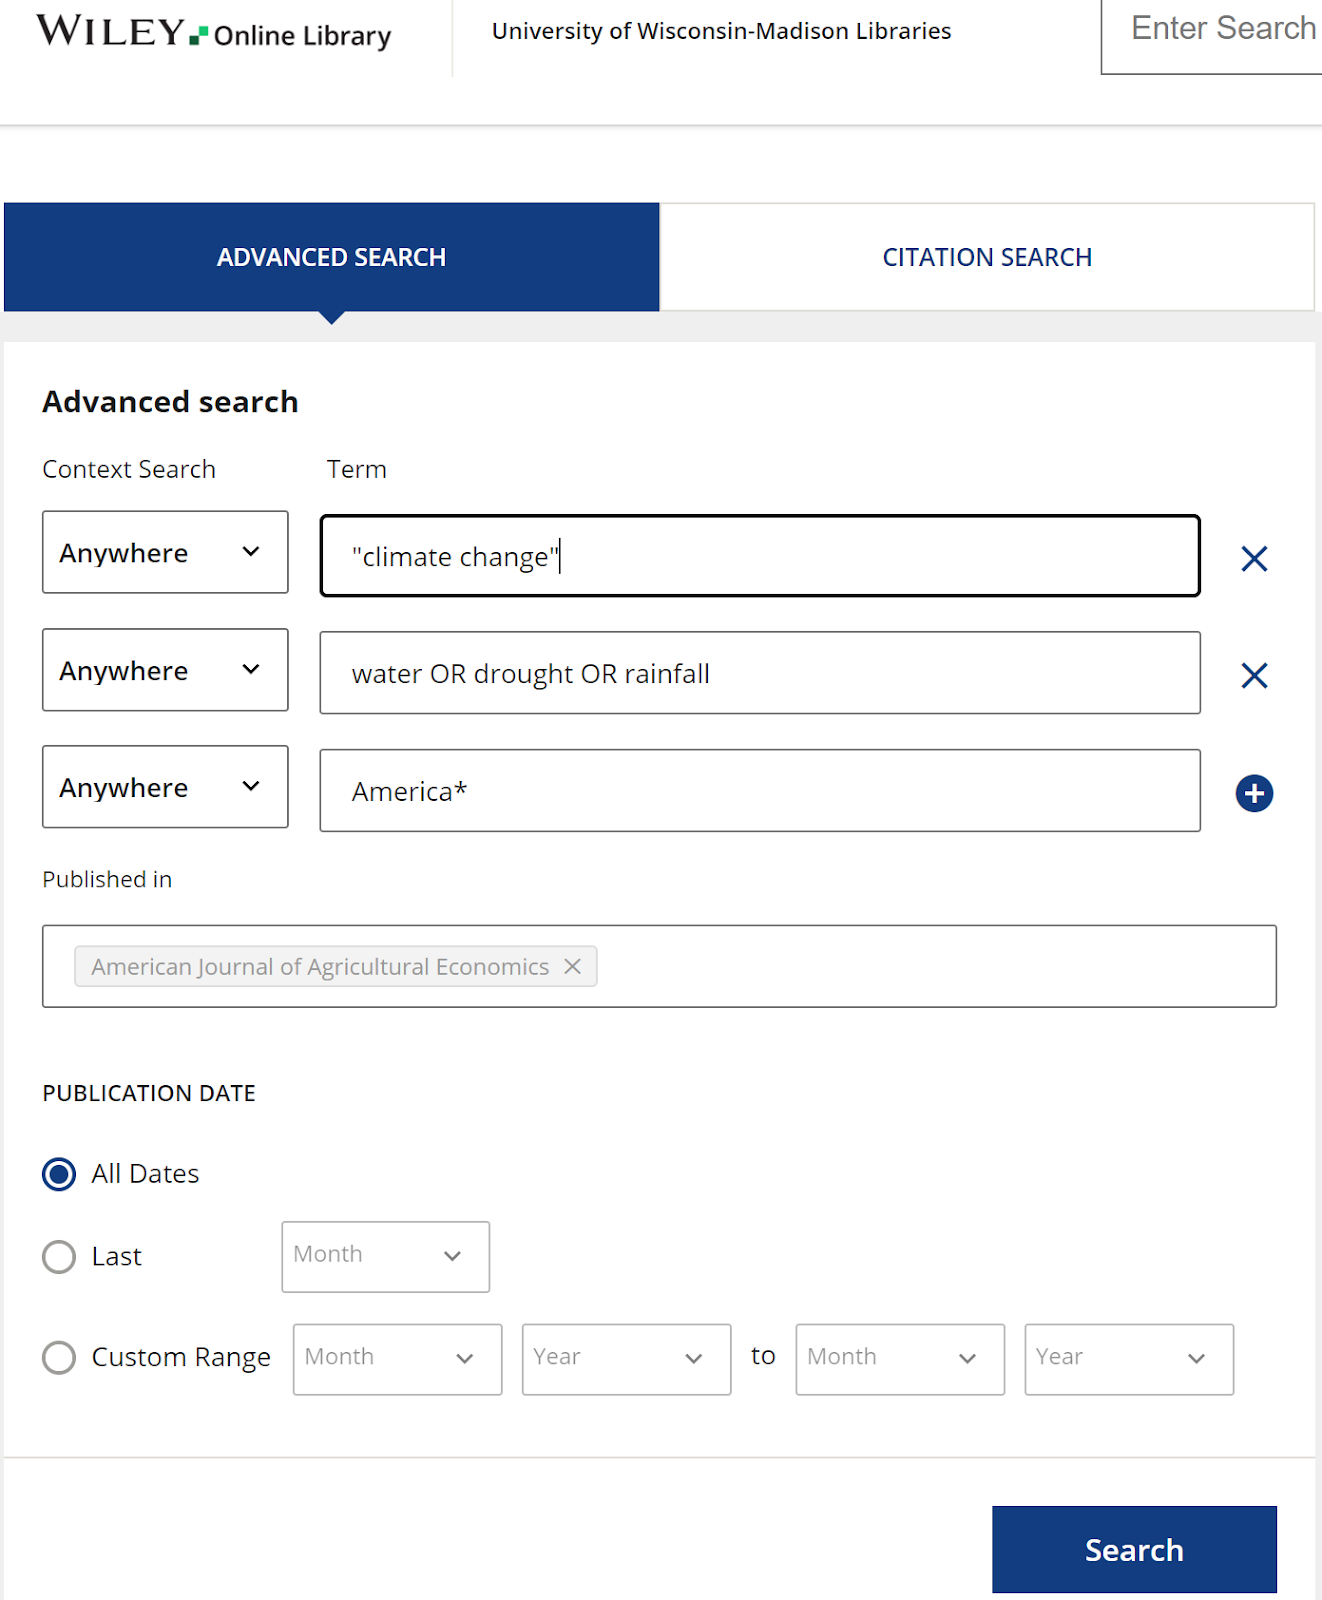The image size is (1322, 1600).
Task: Remove the "climate change" search term row
Action: coord(1254,558)
